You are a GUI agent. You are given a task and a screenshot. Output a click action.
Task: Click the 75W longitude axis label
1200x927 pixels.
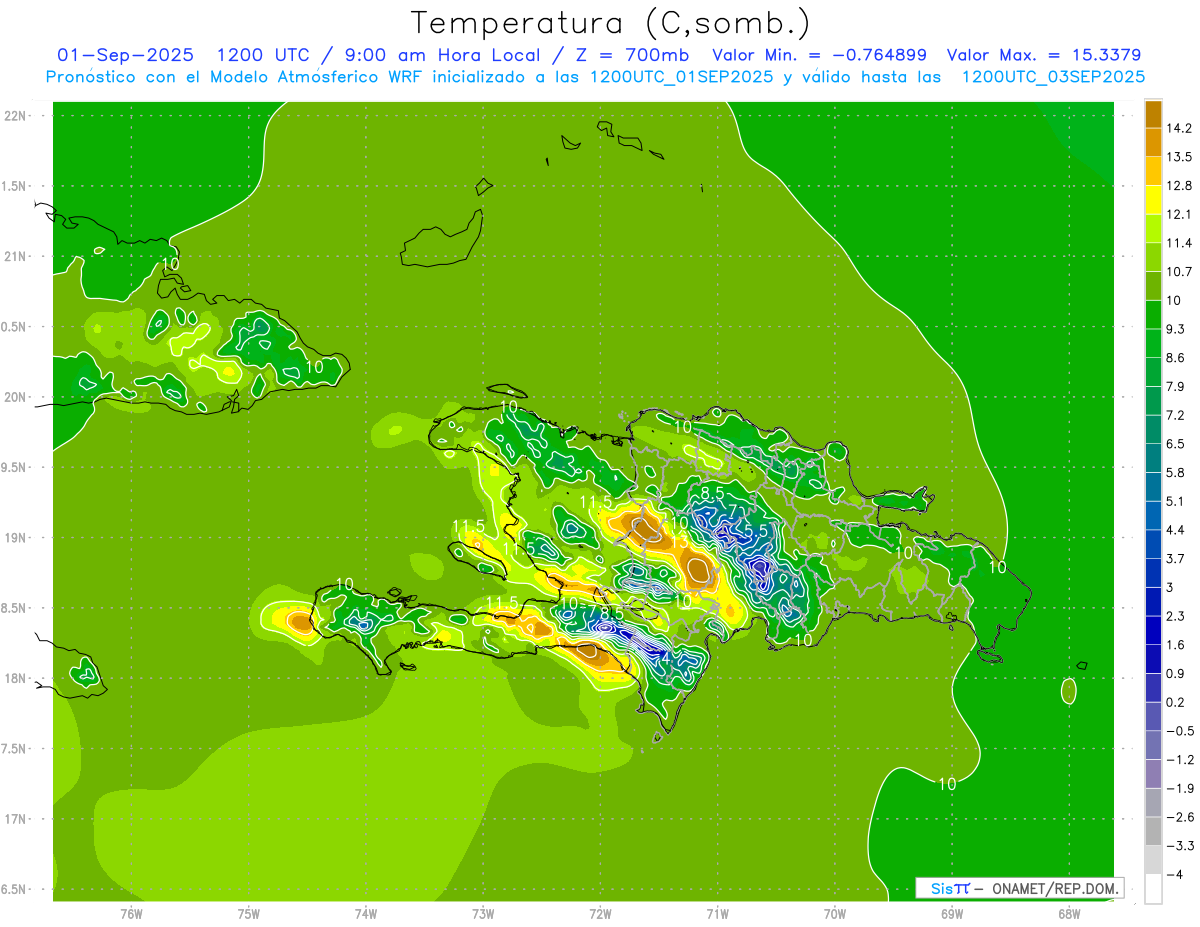pos(249,914)
